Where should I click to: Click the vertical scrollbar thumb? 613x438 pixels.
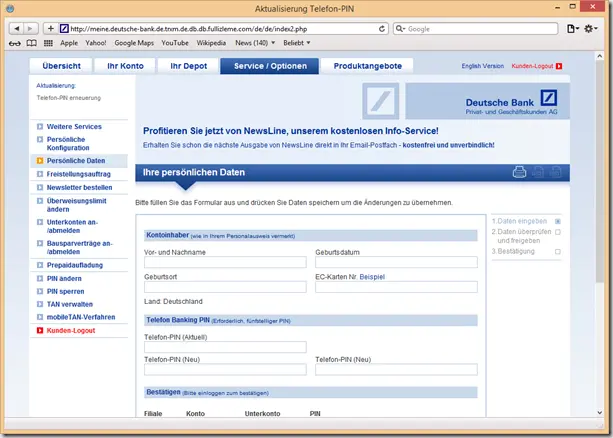pos(600,172)
